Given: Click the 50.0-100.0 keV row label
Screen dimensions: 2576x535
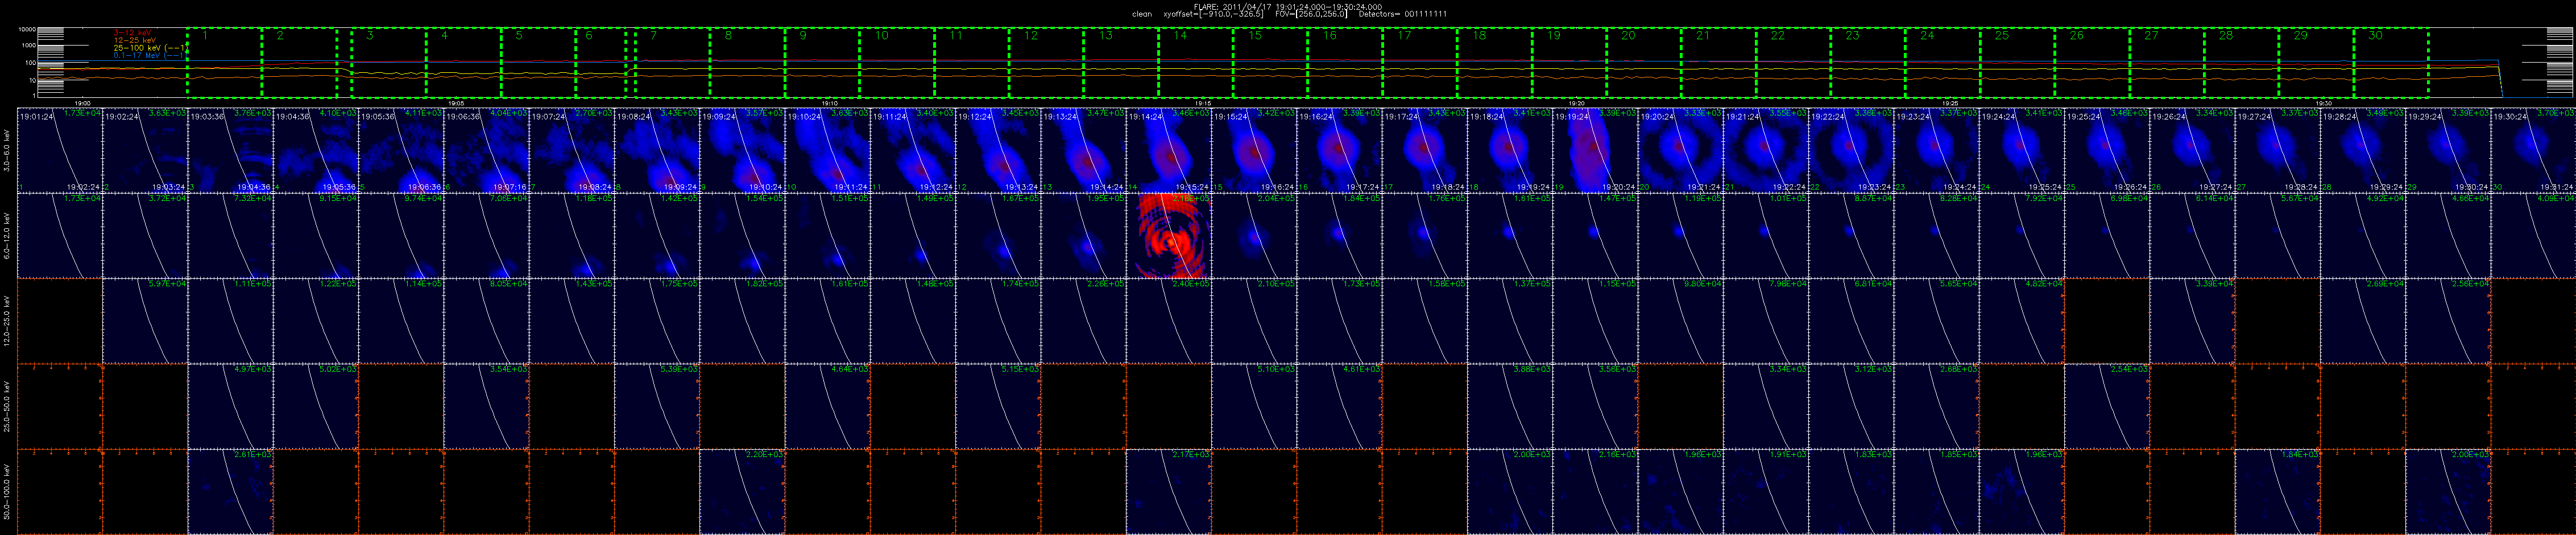Looking at the screenshot, I should tap(7, 491).
